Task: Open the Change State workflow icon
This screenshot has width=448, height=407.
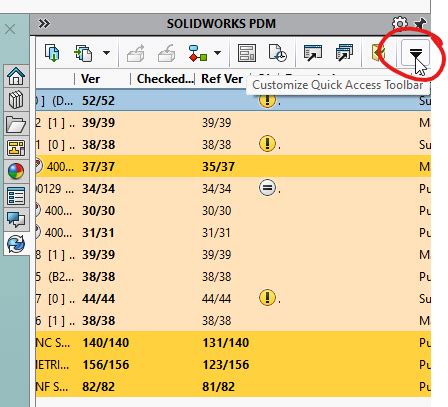Action: (x=197, y=53)
